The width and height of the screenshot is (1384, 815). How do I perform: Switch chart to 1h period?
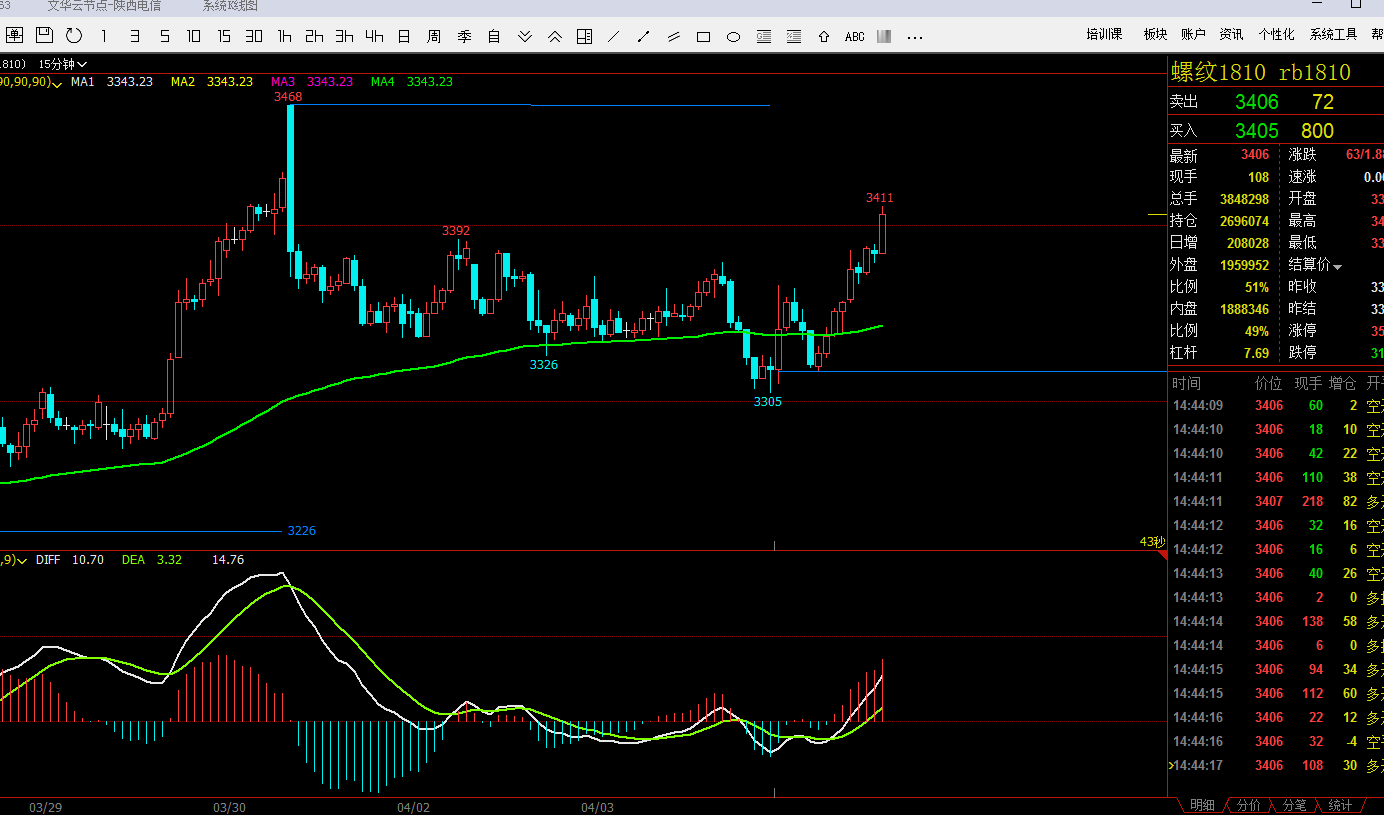click(x=285, y=36)
